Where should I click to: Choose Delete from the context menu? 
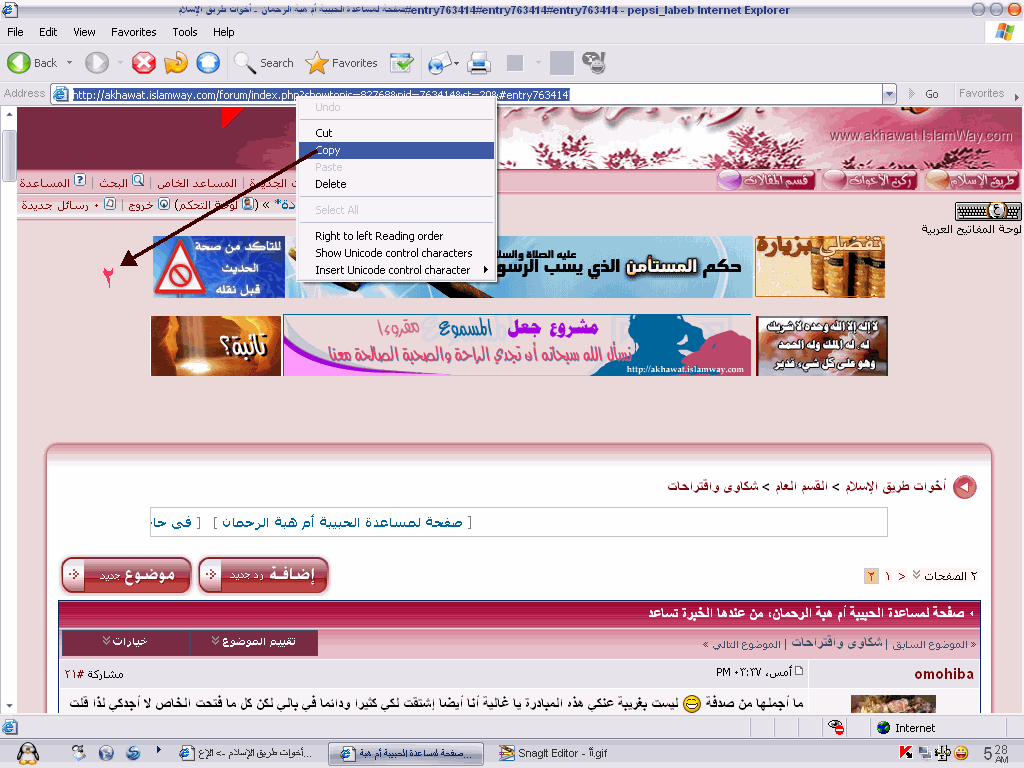pyautogui.click(x=396, y=184)
